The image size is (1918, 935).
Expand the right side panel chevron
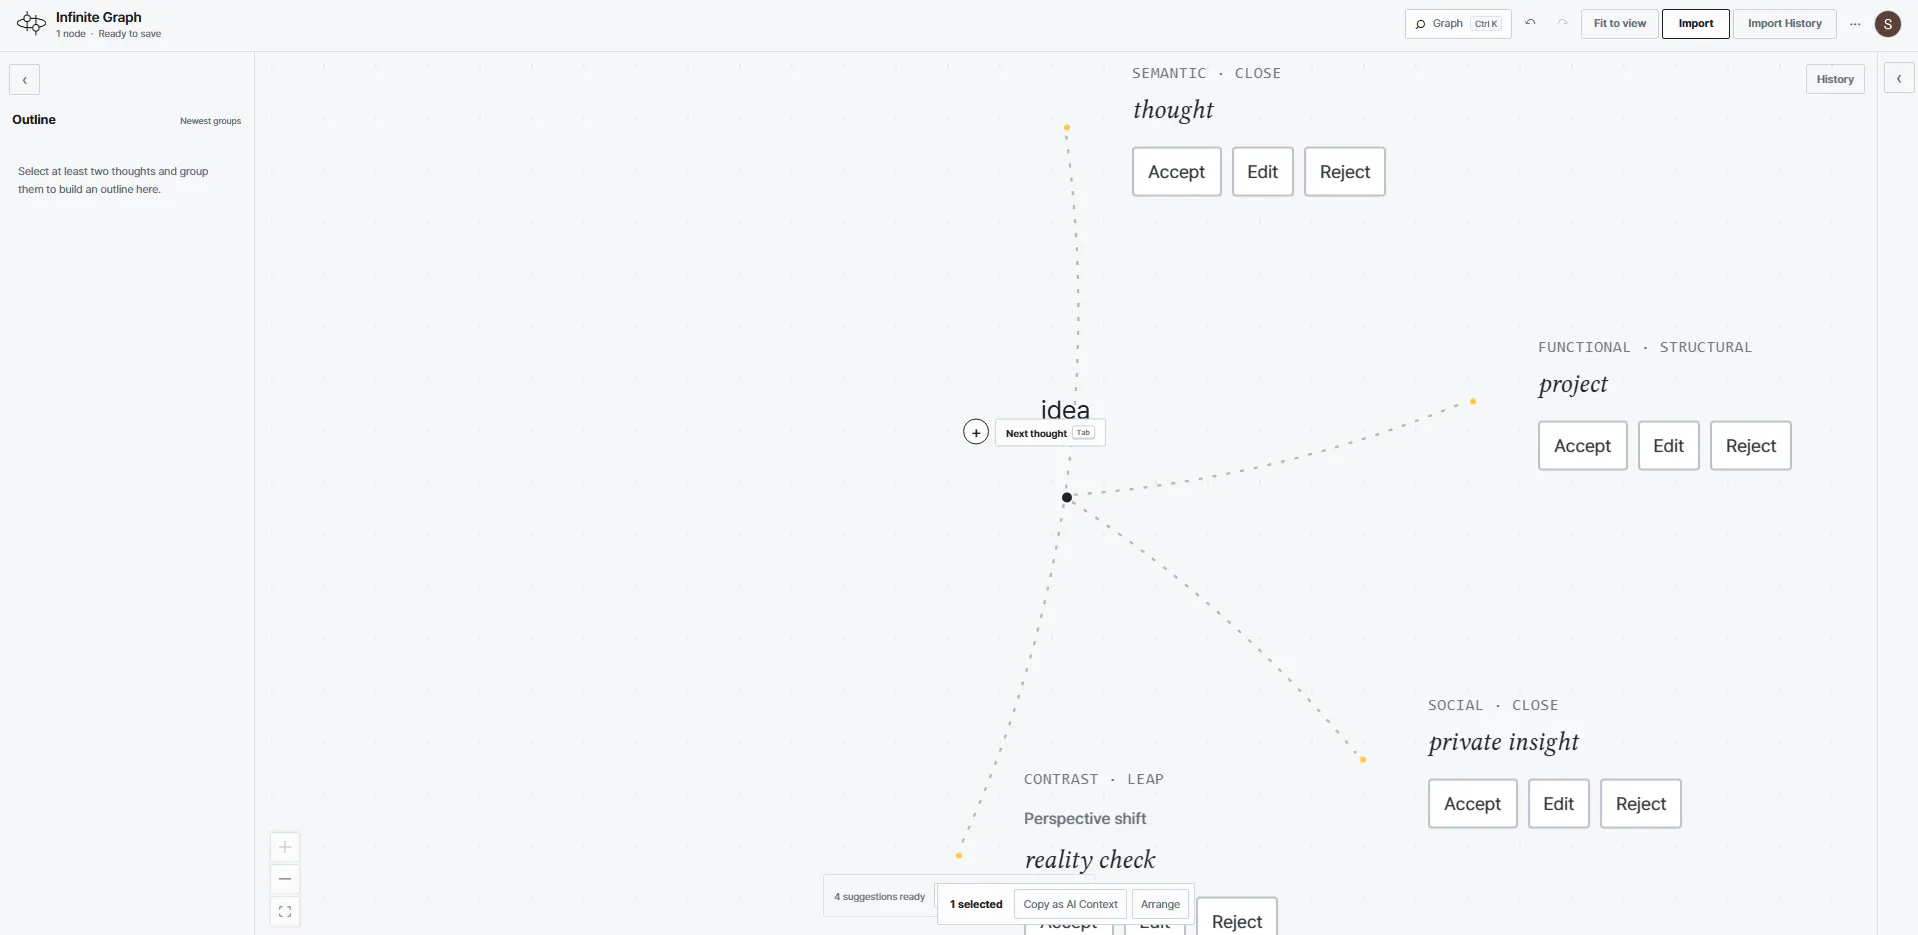[1899, 78]
